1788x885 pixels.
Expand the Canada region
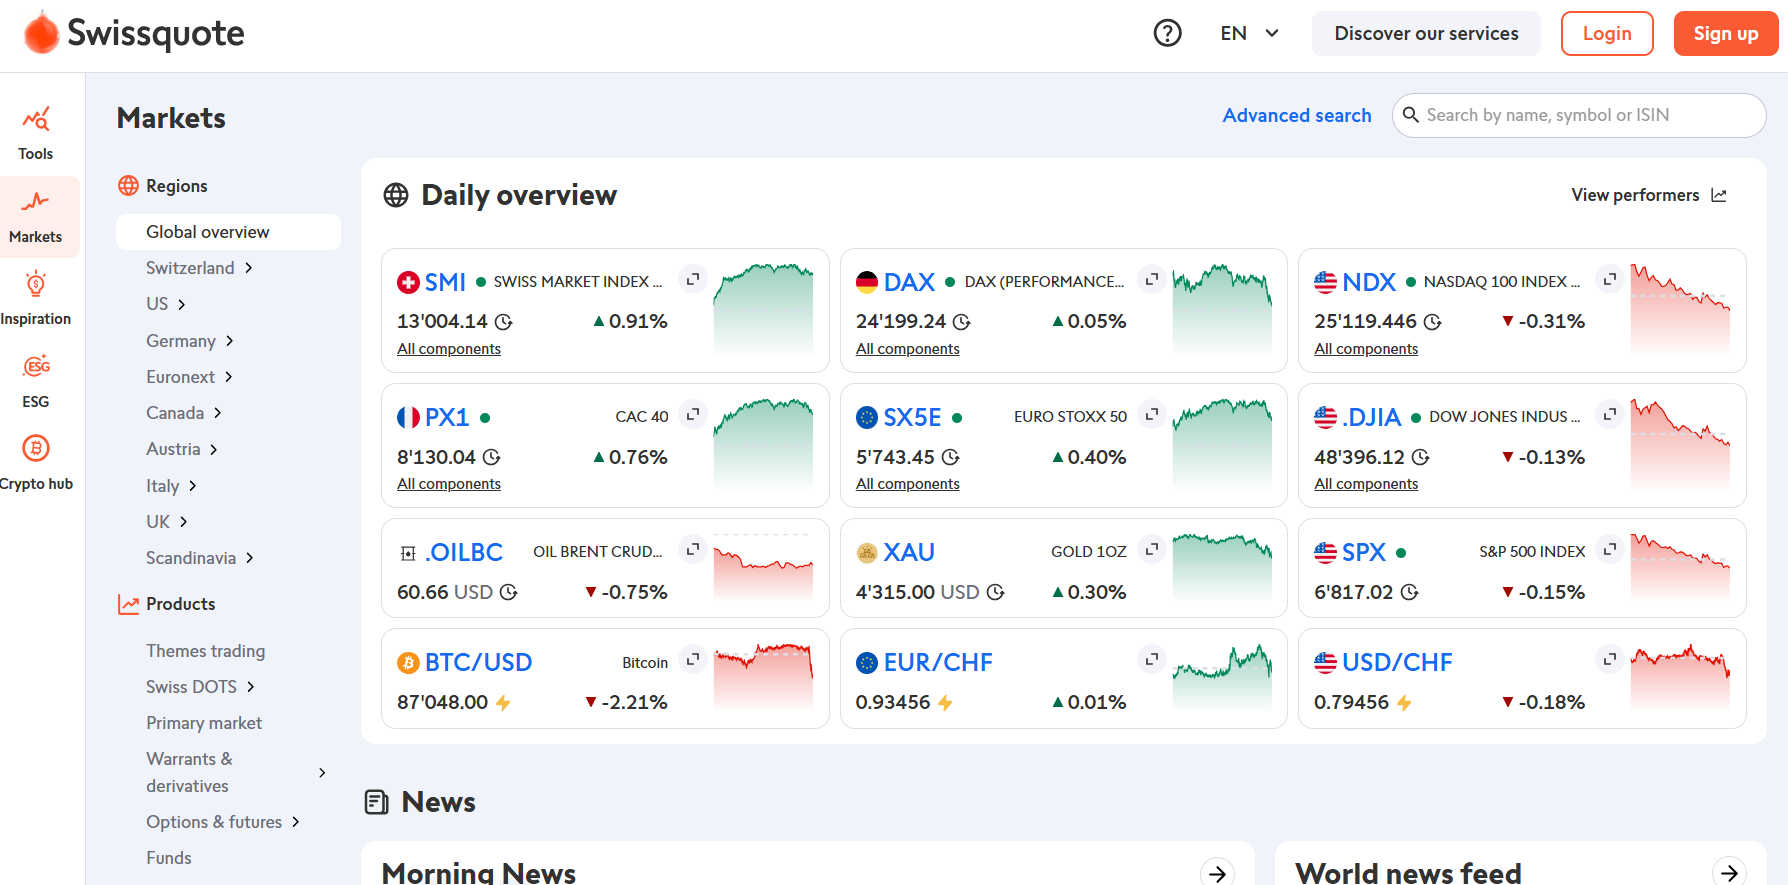tap(217, 413)
